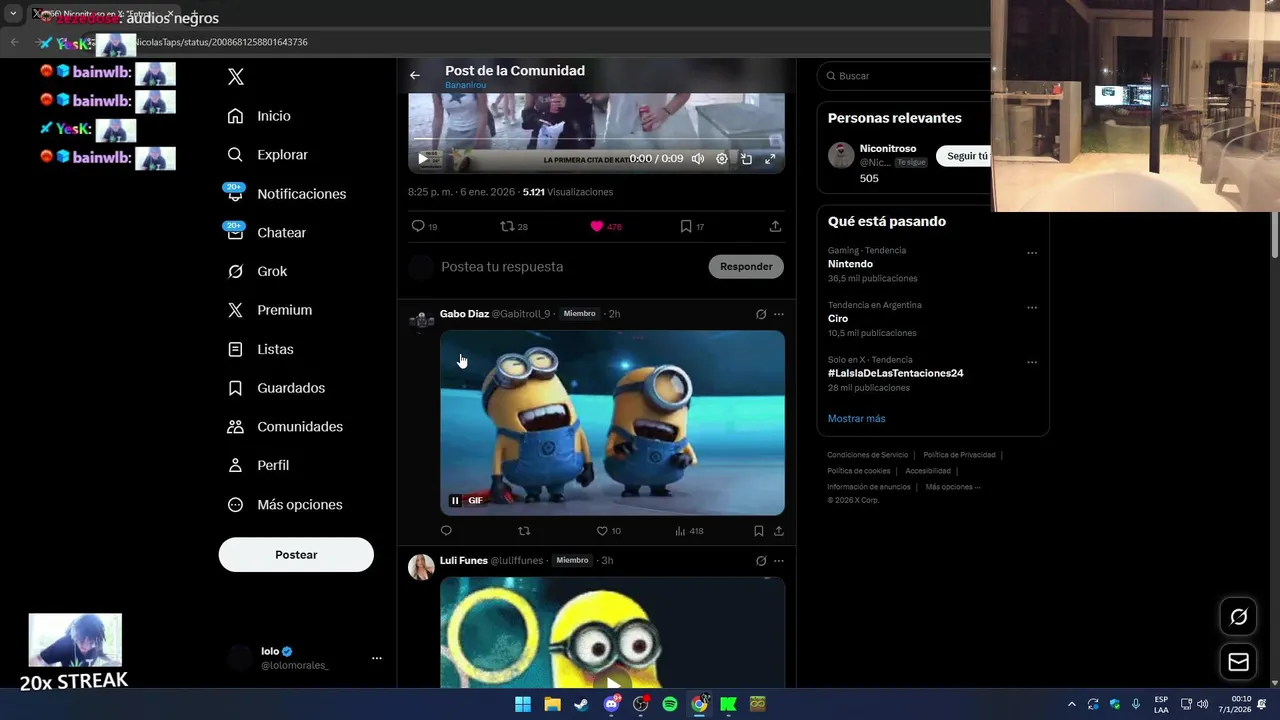Go back with the arrow beside Post de la Comunidad
The width and height of the screenshot is (1280, 720).
(415, 75)
